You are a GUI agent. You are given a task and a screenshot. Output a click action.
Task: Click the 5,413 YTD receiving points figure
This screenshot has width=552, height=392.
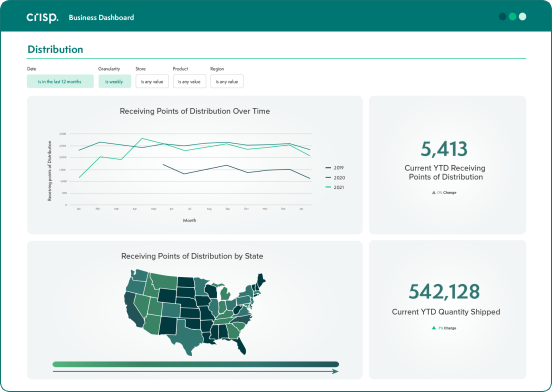(444, 149)
